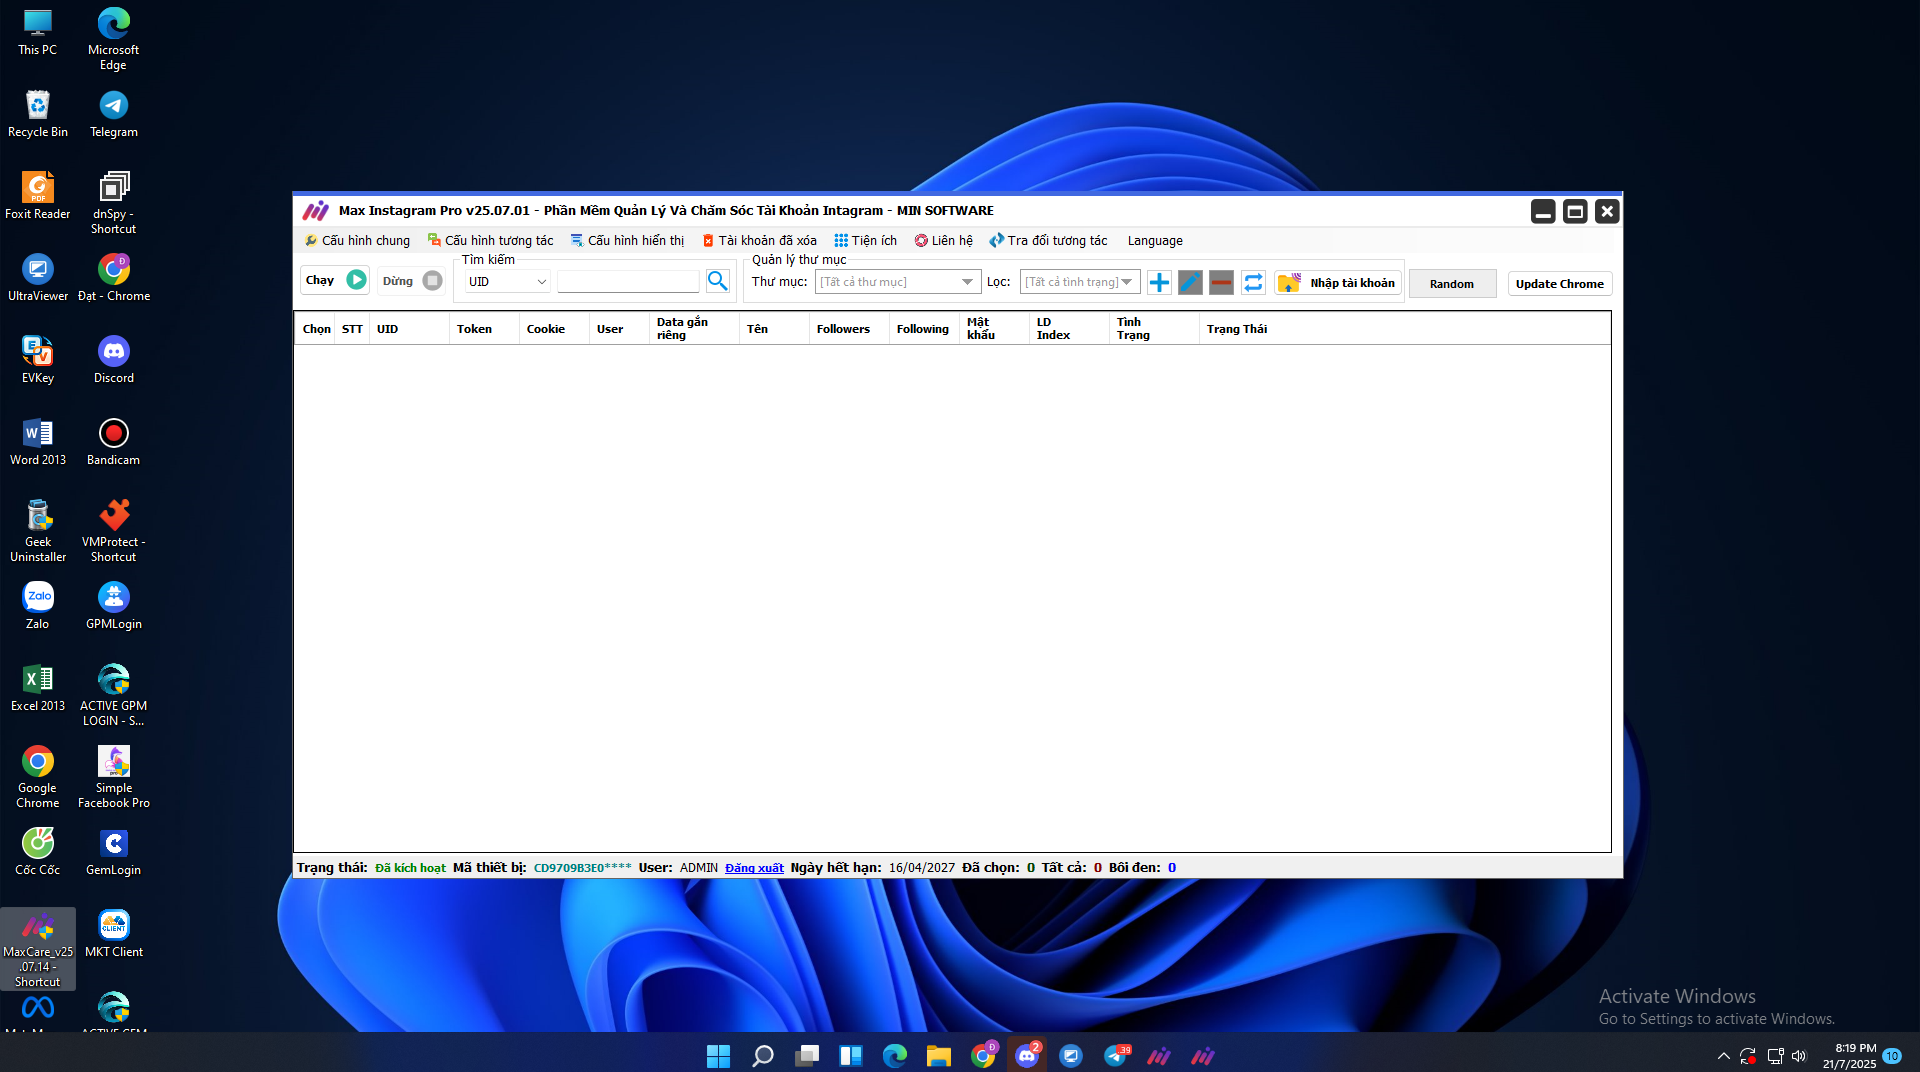Screen dimensions: 1920x1072
Task: Show hidden system tray icons
Action: (1723, 1056)
